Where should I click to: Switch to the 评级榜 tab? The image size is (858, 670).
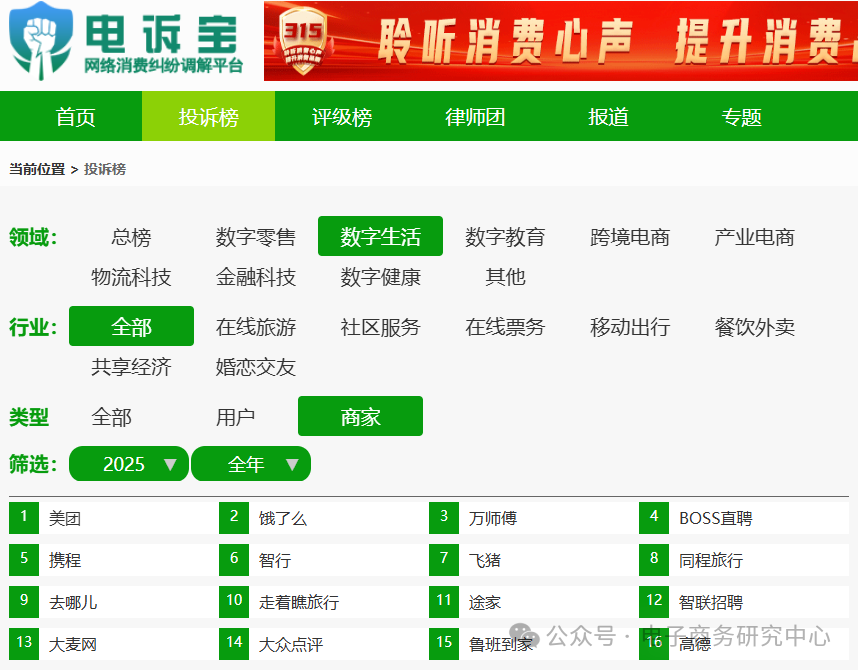pos(341,117)
